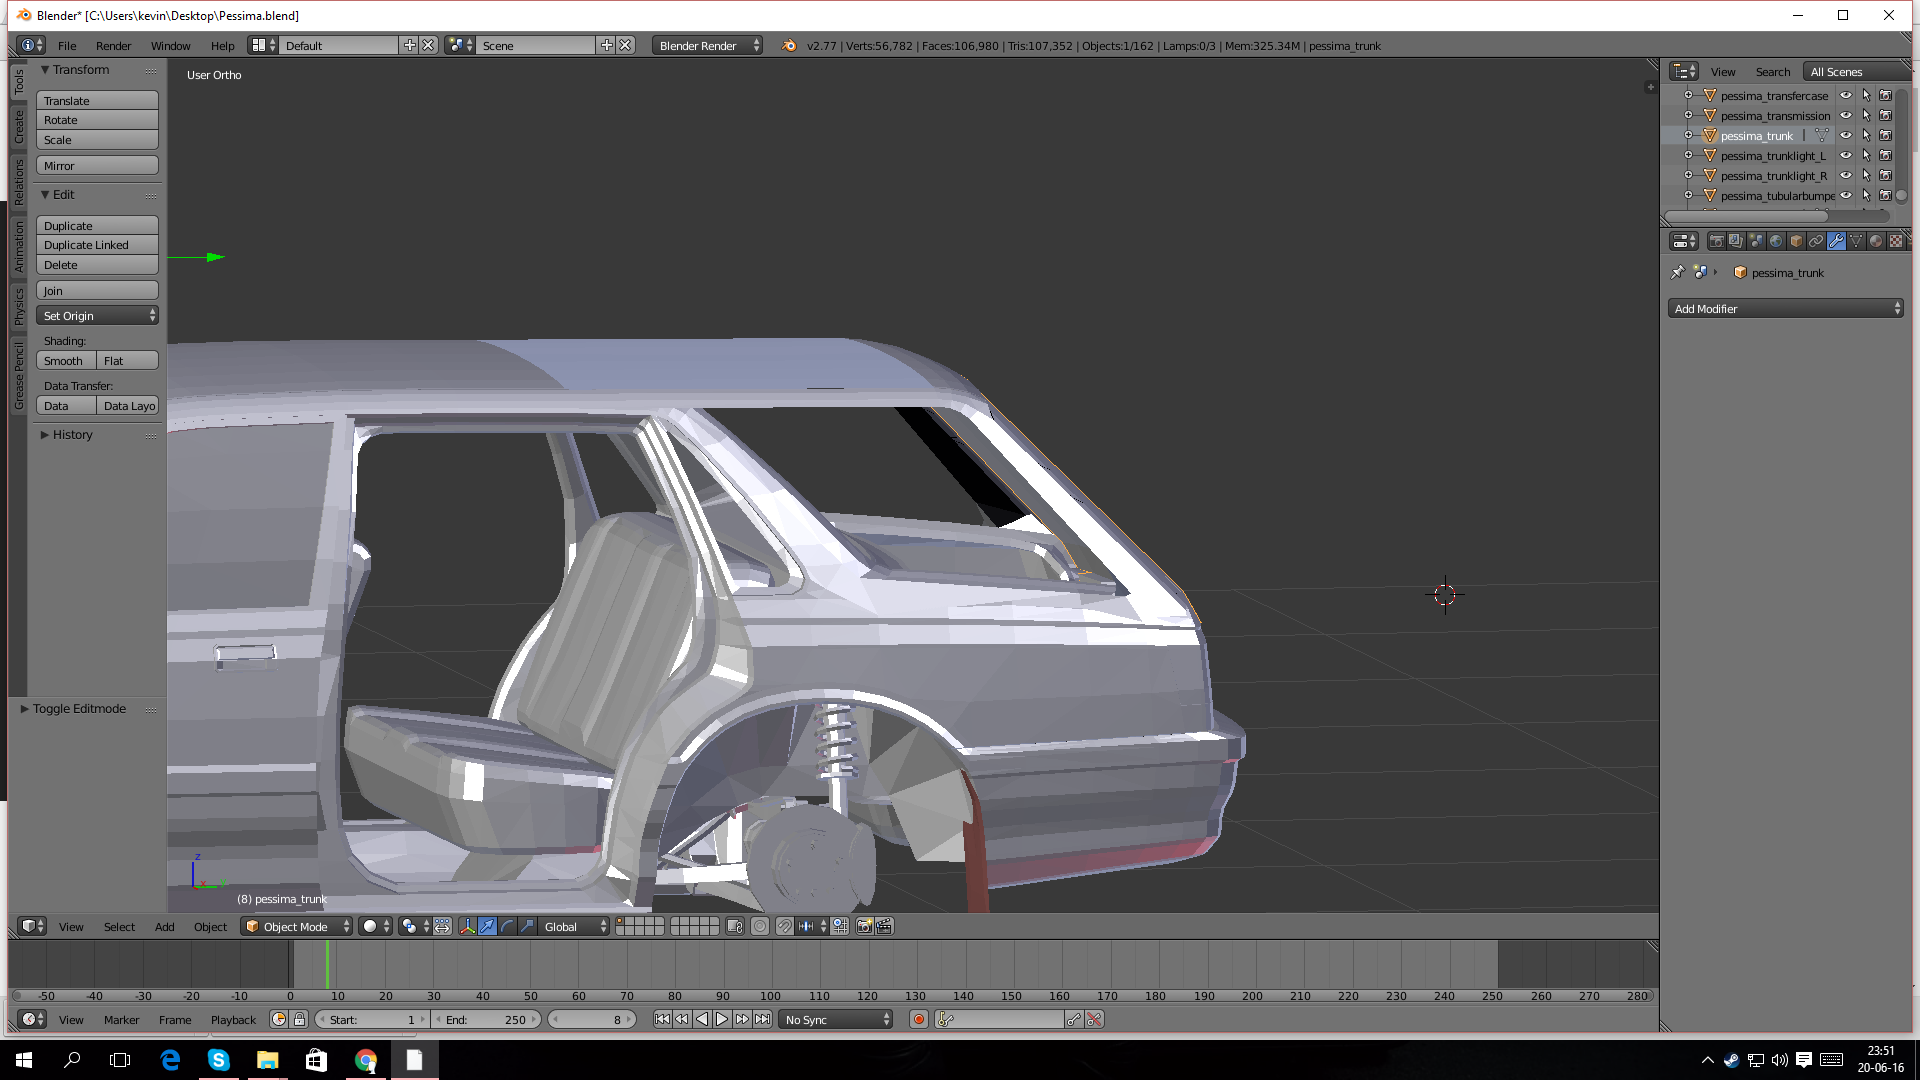This screenshot has height=1080, width=1920.
Task: Expand the pessima_trunklight_R tree node
Action: pyautogui.click(x=1689, y=176)
